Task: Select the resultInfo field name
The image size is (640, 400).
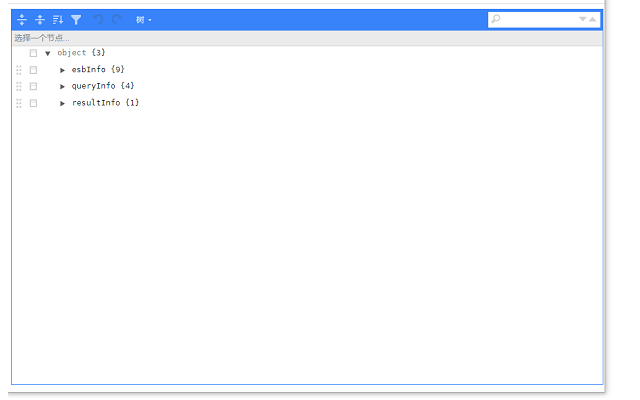Action: tap(96, 103)
